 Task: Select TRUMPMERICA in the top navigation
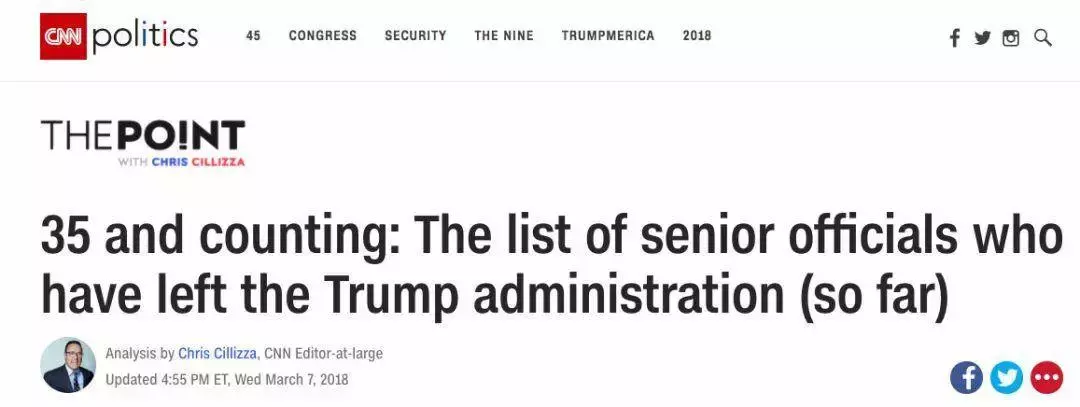click(608, 36)
